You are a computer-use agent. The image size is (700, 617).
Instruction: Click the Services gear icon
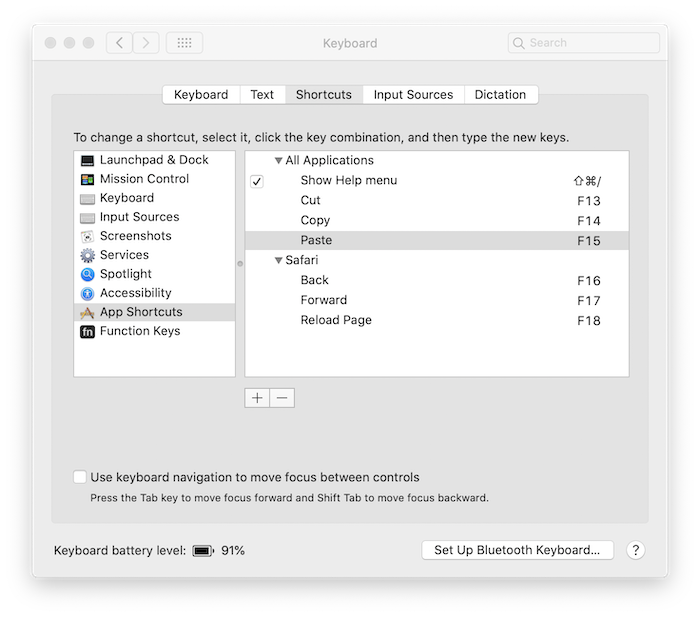click(87, 255)
